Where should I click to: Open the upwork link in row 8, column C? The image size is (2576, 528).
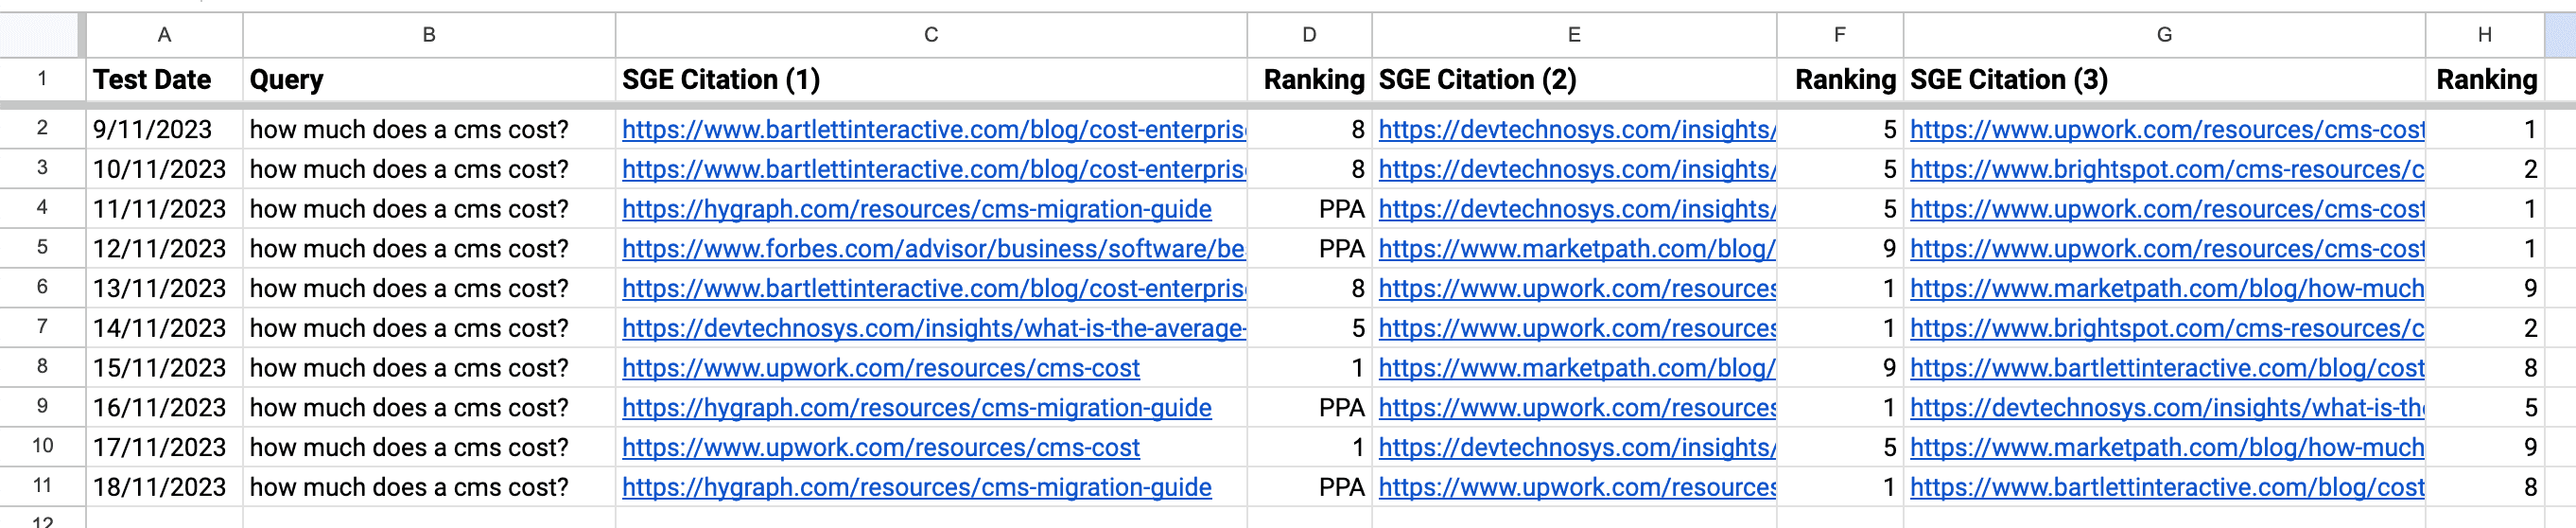coord(880,368)
